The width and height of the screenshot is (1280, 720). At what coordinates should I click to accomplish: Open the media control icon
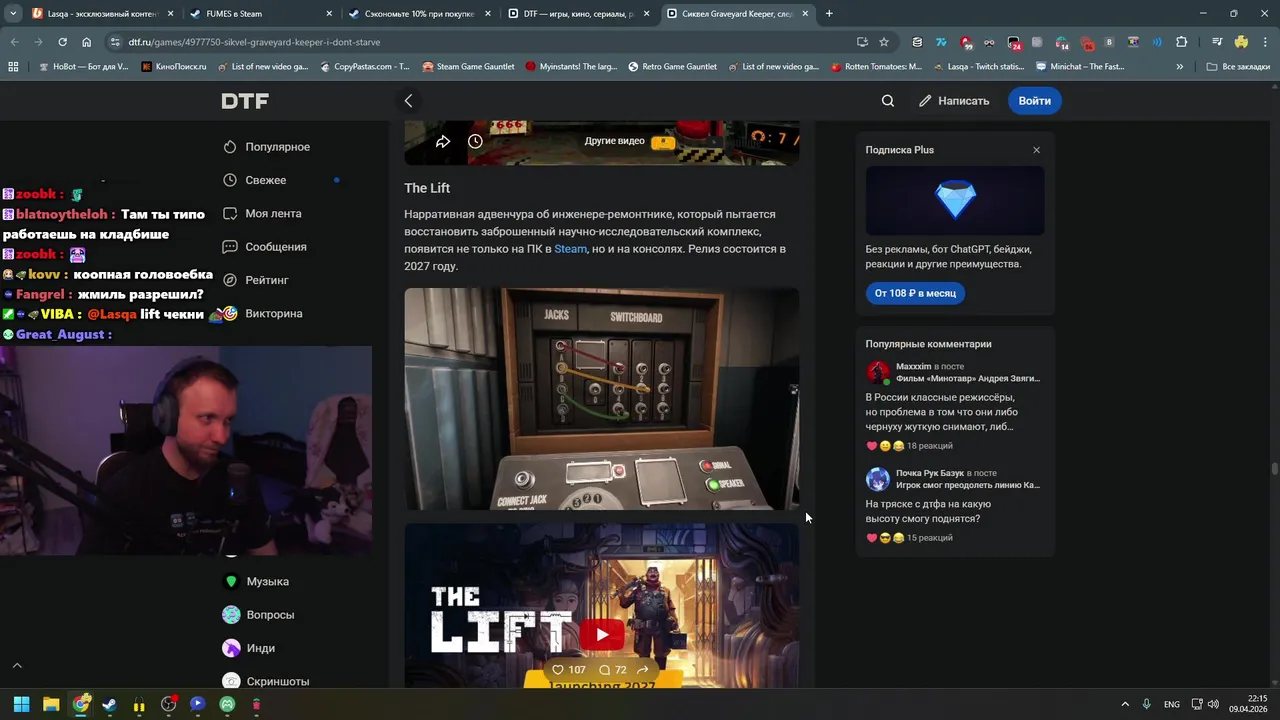[x=1216, y=42]
